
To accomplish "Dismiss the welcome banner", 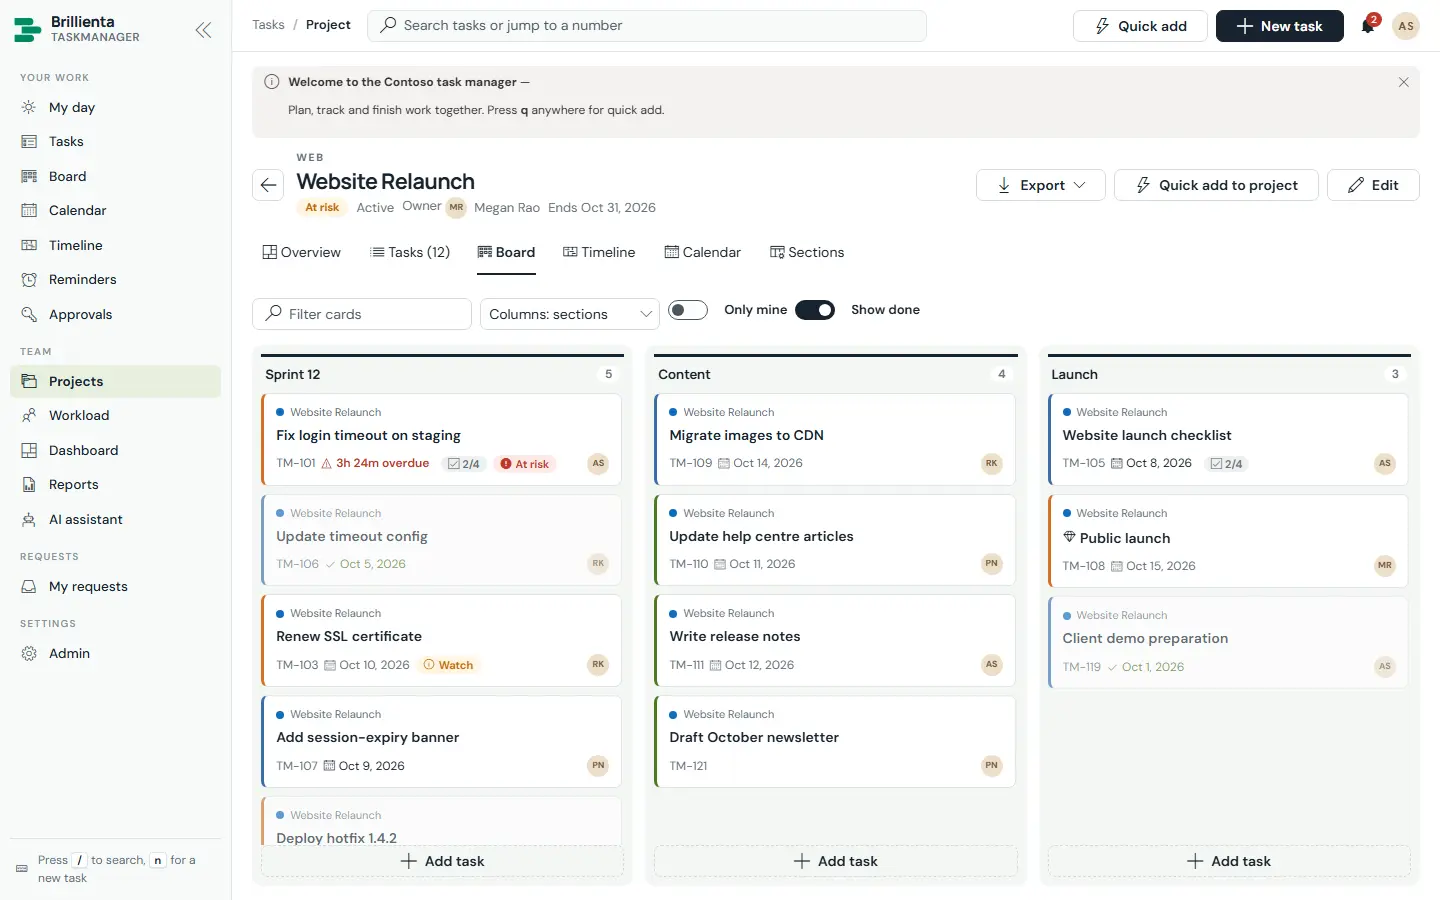I will [x=1403, y=82].
